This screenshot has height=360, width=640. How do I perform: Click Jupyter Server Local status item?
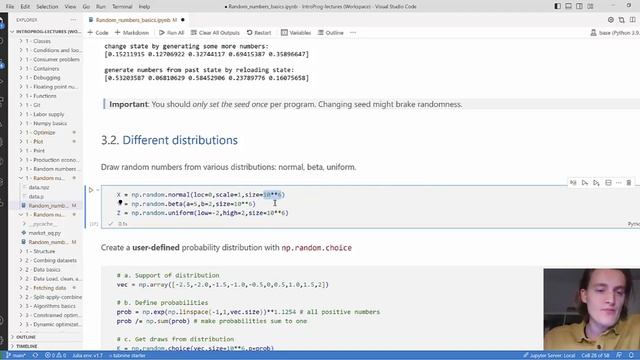pyautogui.click(x=550, y=356)
